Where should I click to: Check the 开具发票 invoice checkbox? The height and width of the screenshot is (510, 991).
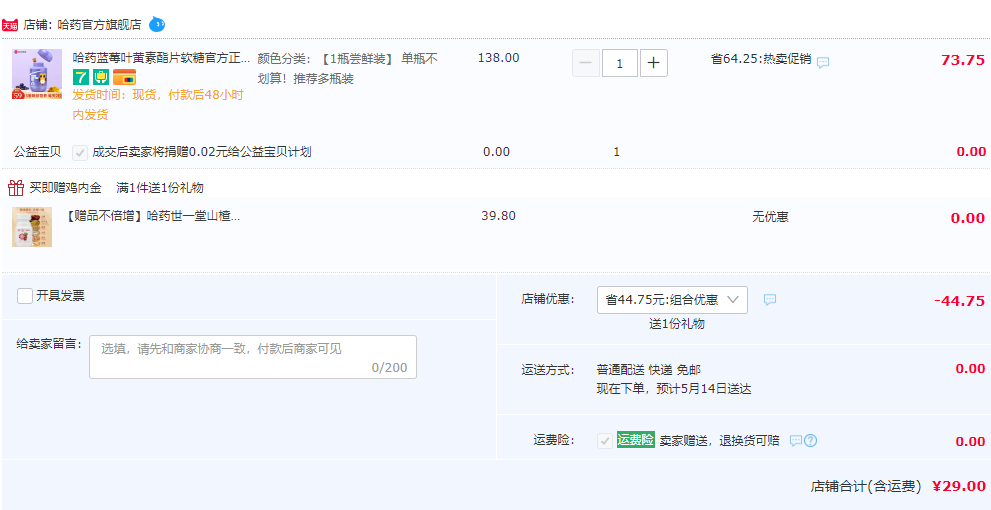25,296
